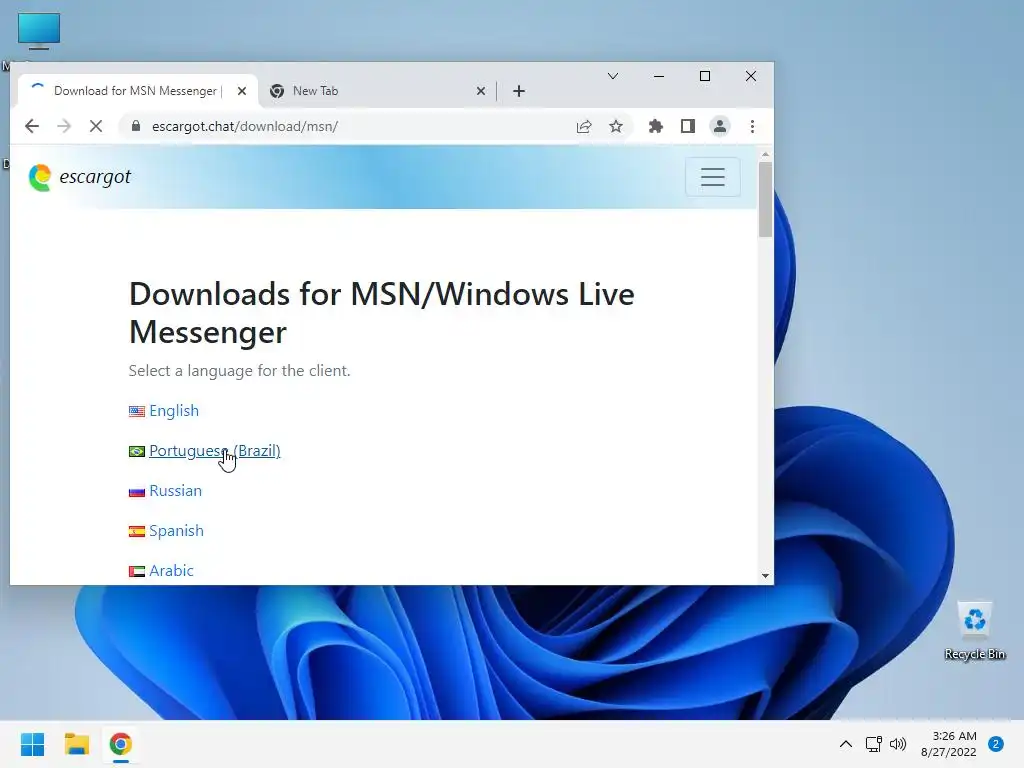Choose the Arabic language link
The width and height of the screenshot is (1024, 768).
pyautogui.click(x=171, y=571)
